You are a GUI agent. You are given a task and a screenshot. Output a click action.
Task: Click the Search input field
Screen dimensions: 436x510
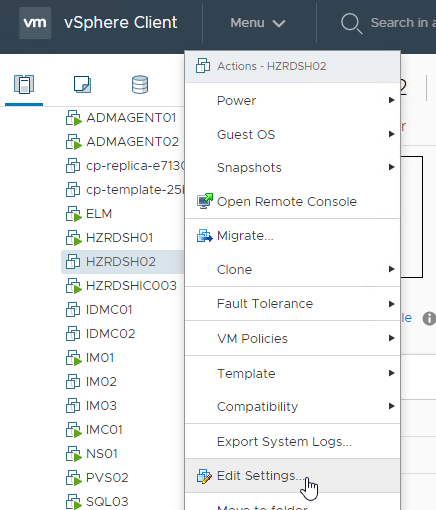click(403, 23)
